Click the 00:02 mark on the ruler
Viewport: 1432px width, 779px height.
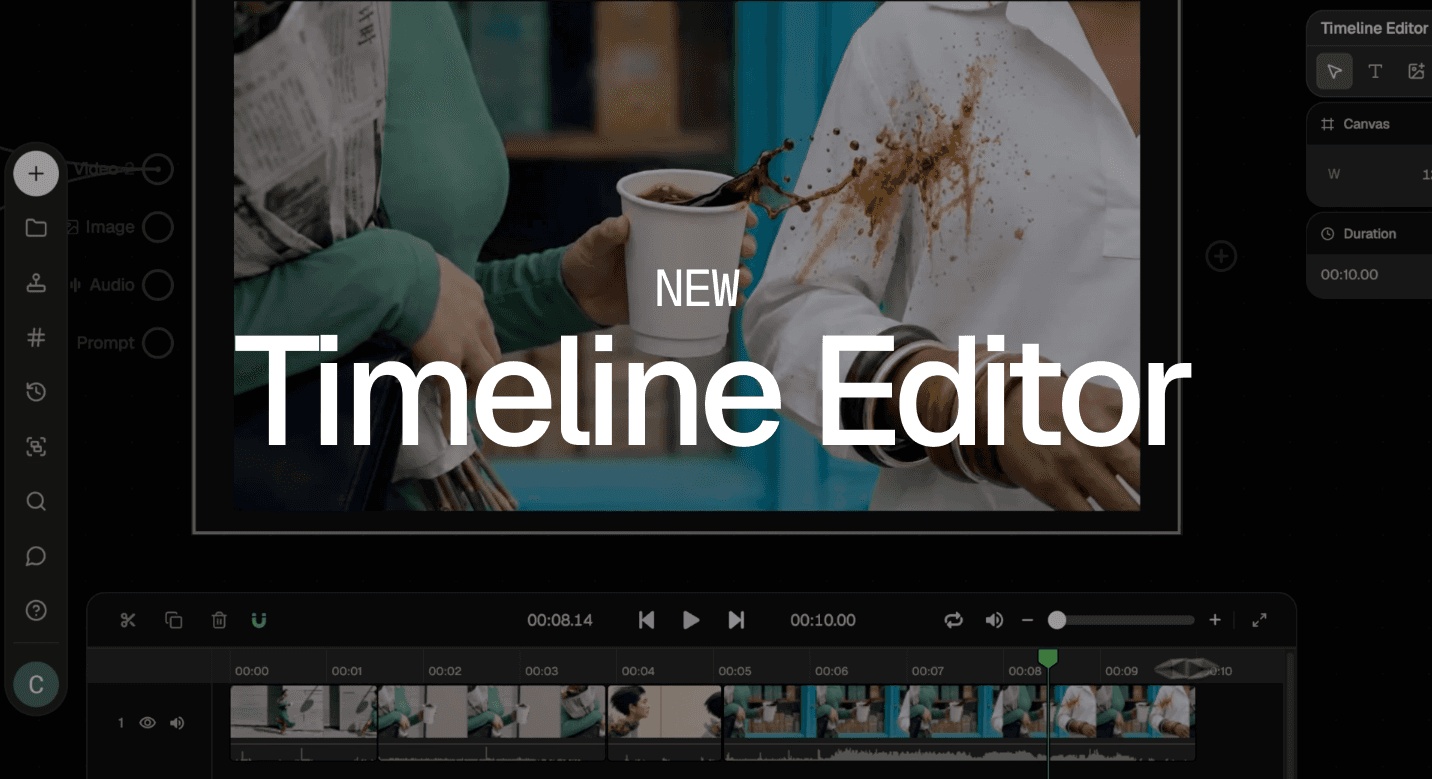[x=445, y=671]
